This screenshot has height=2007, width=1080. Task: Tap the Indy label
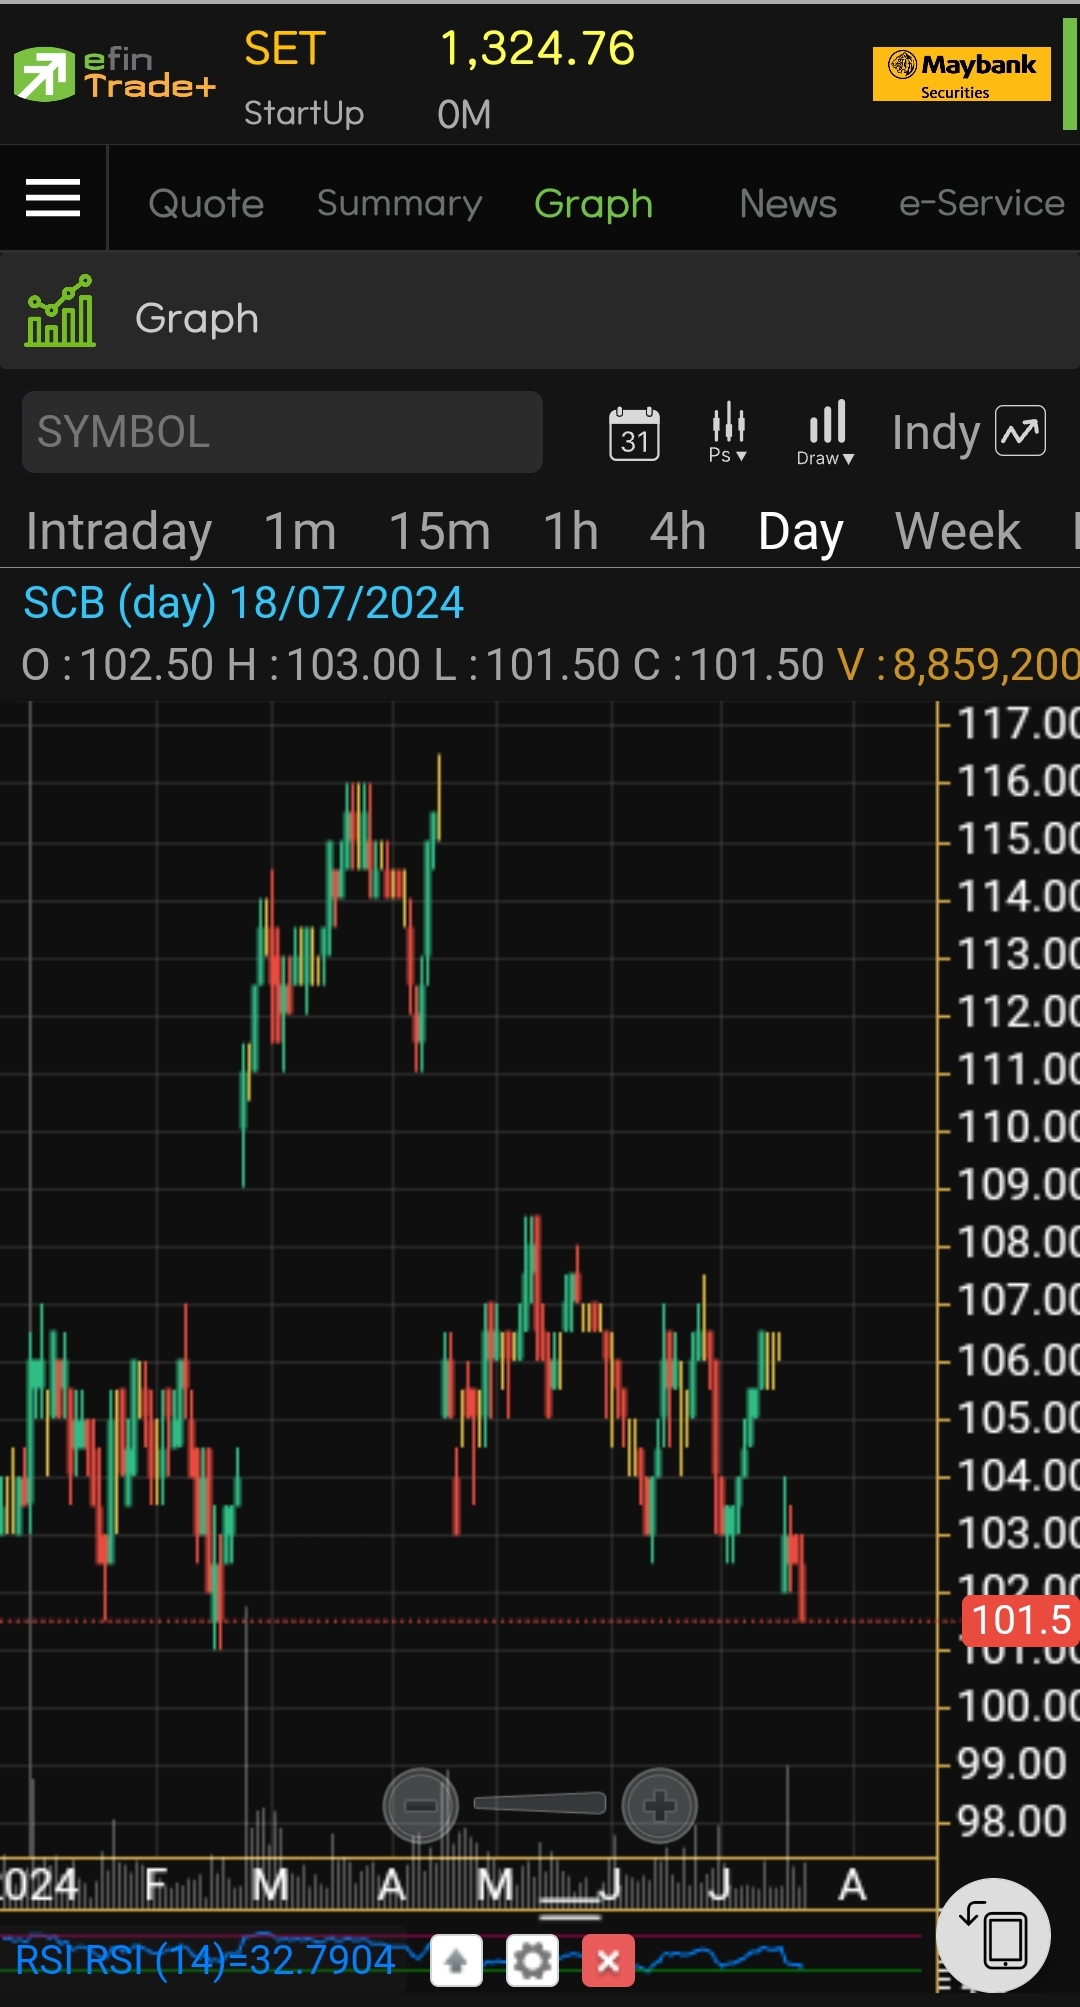(935, 433)
